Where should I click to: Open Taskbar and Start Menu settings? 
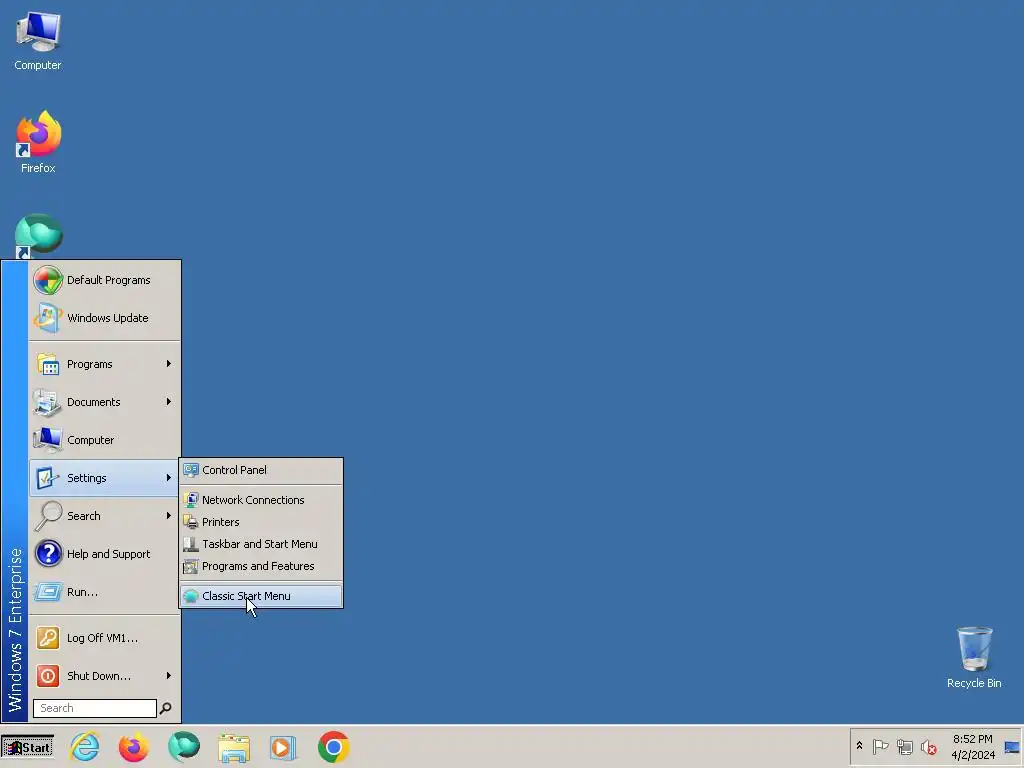pyautogui.click(x=261, y=544)
